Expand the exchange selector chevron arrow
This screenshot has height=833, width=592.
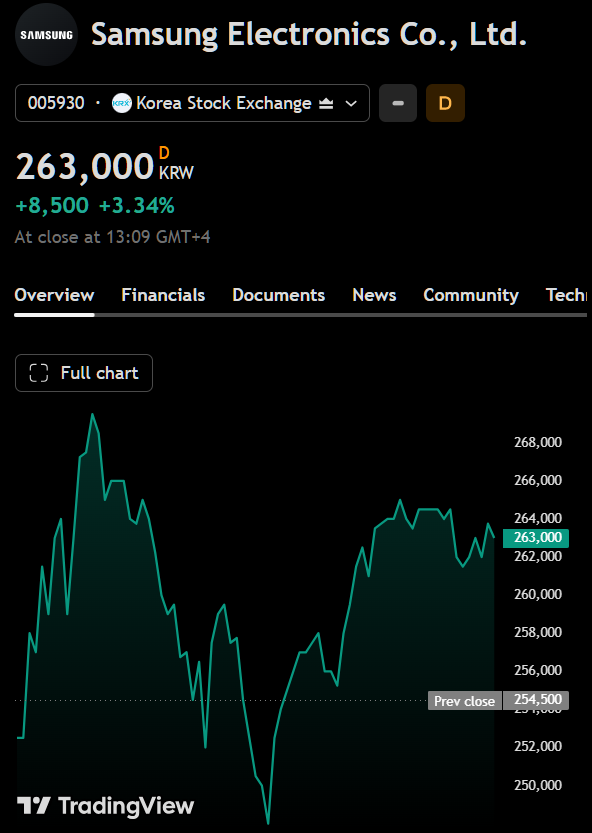point(351,103)
